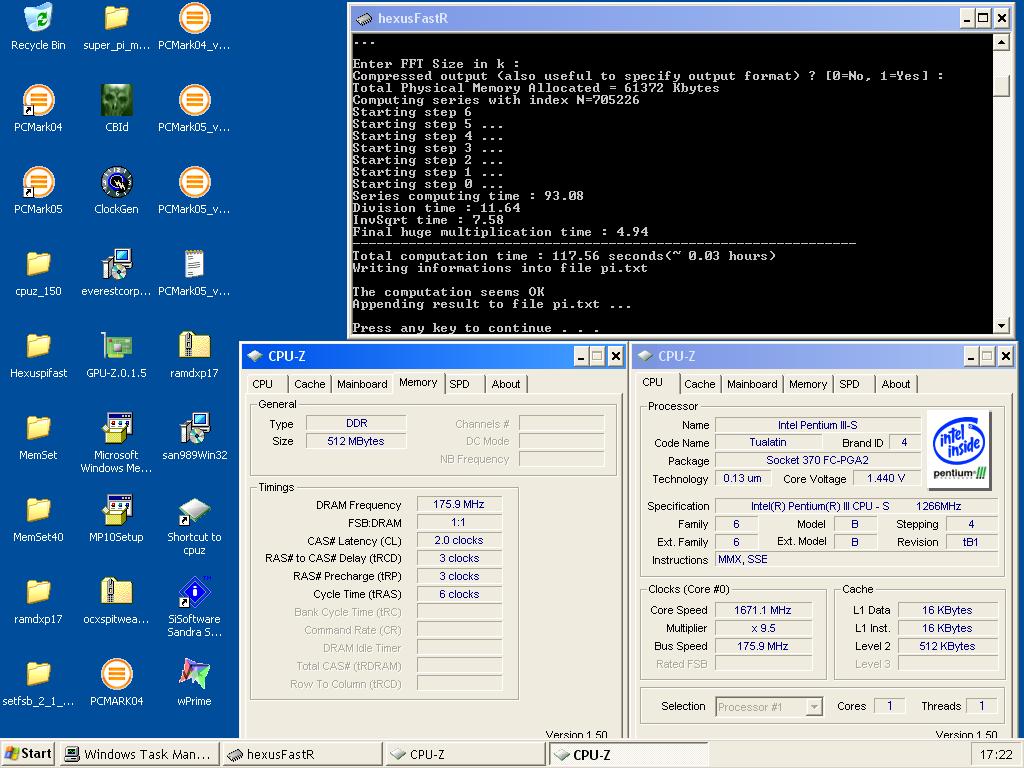The height and width of the screenshot is (768, 1024).
Task: Launch the GPU-Z.0.1.5 icon
Action: click(x=116, y=346)
